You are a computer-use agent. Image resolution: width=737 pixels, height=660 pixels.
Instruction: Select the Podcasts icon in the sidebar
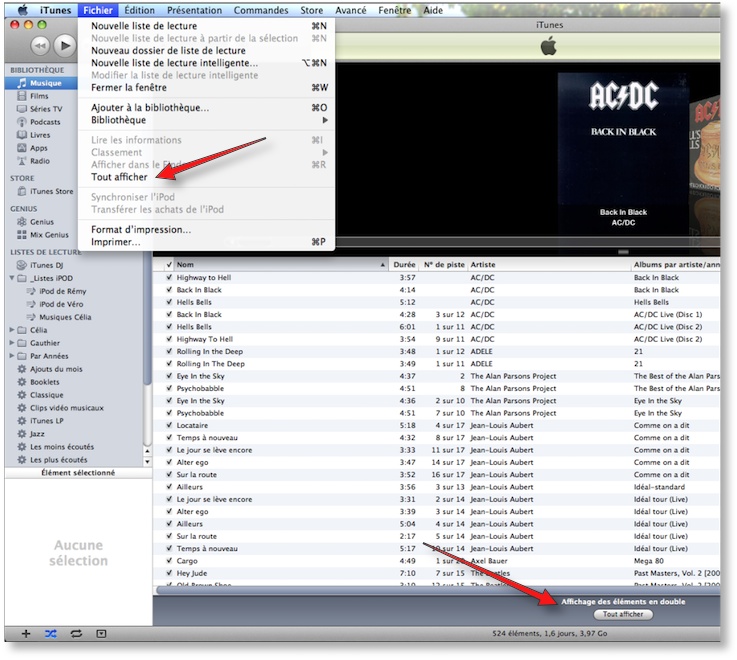pos(22,122)
